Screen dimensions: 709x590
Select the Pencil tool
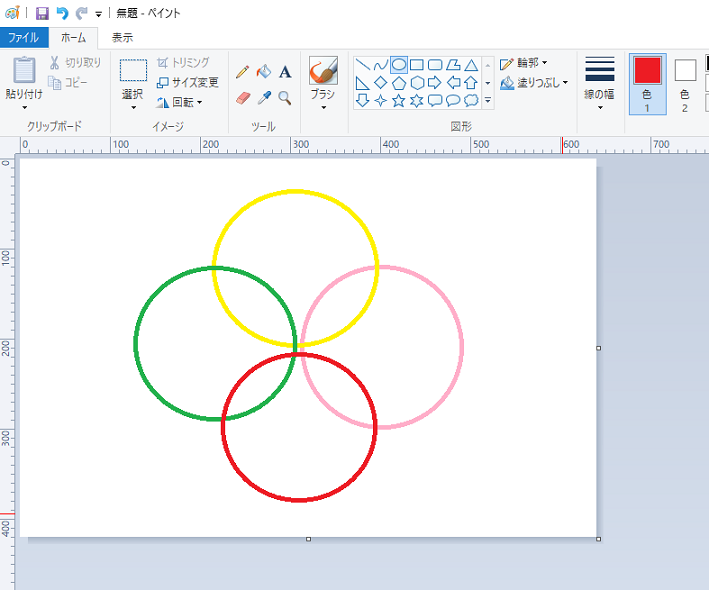(242, 72)
